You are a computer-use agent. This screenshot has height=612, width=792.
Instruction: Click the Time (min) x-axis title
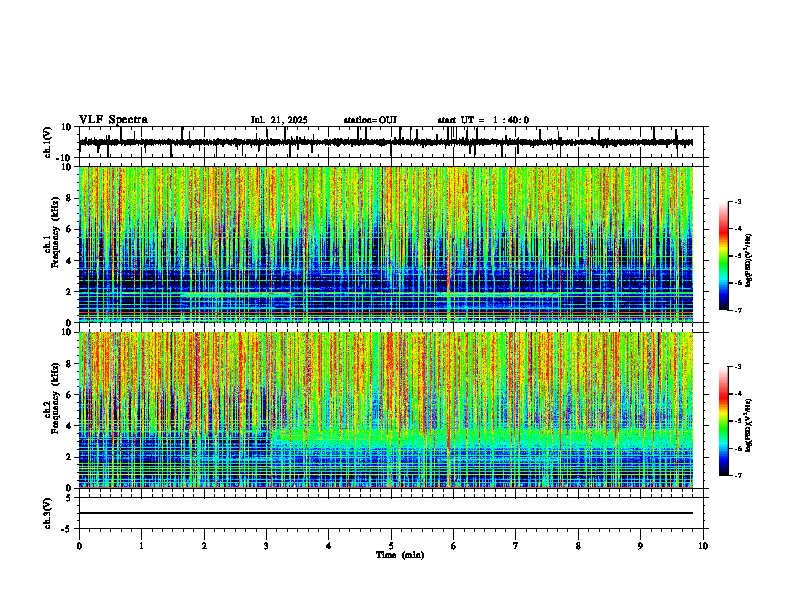[400, 555]
